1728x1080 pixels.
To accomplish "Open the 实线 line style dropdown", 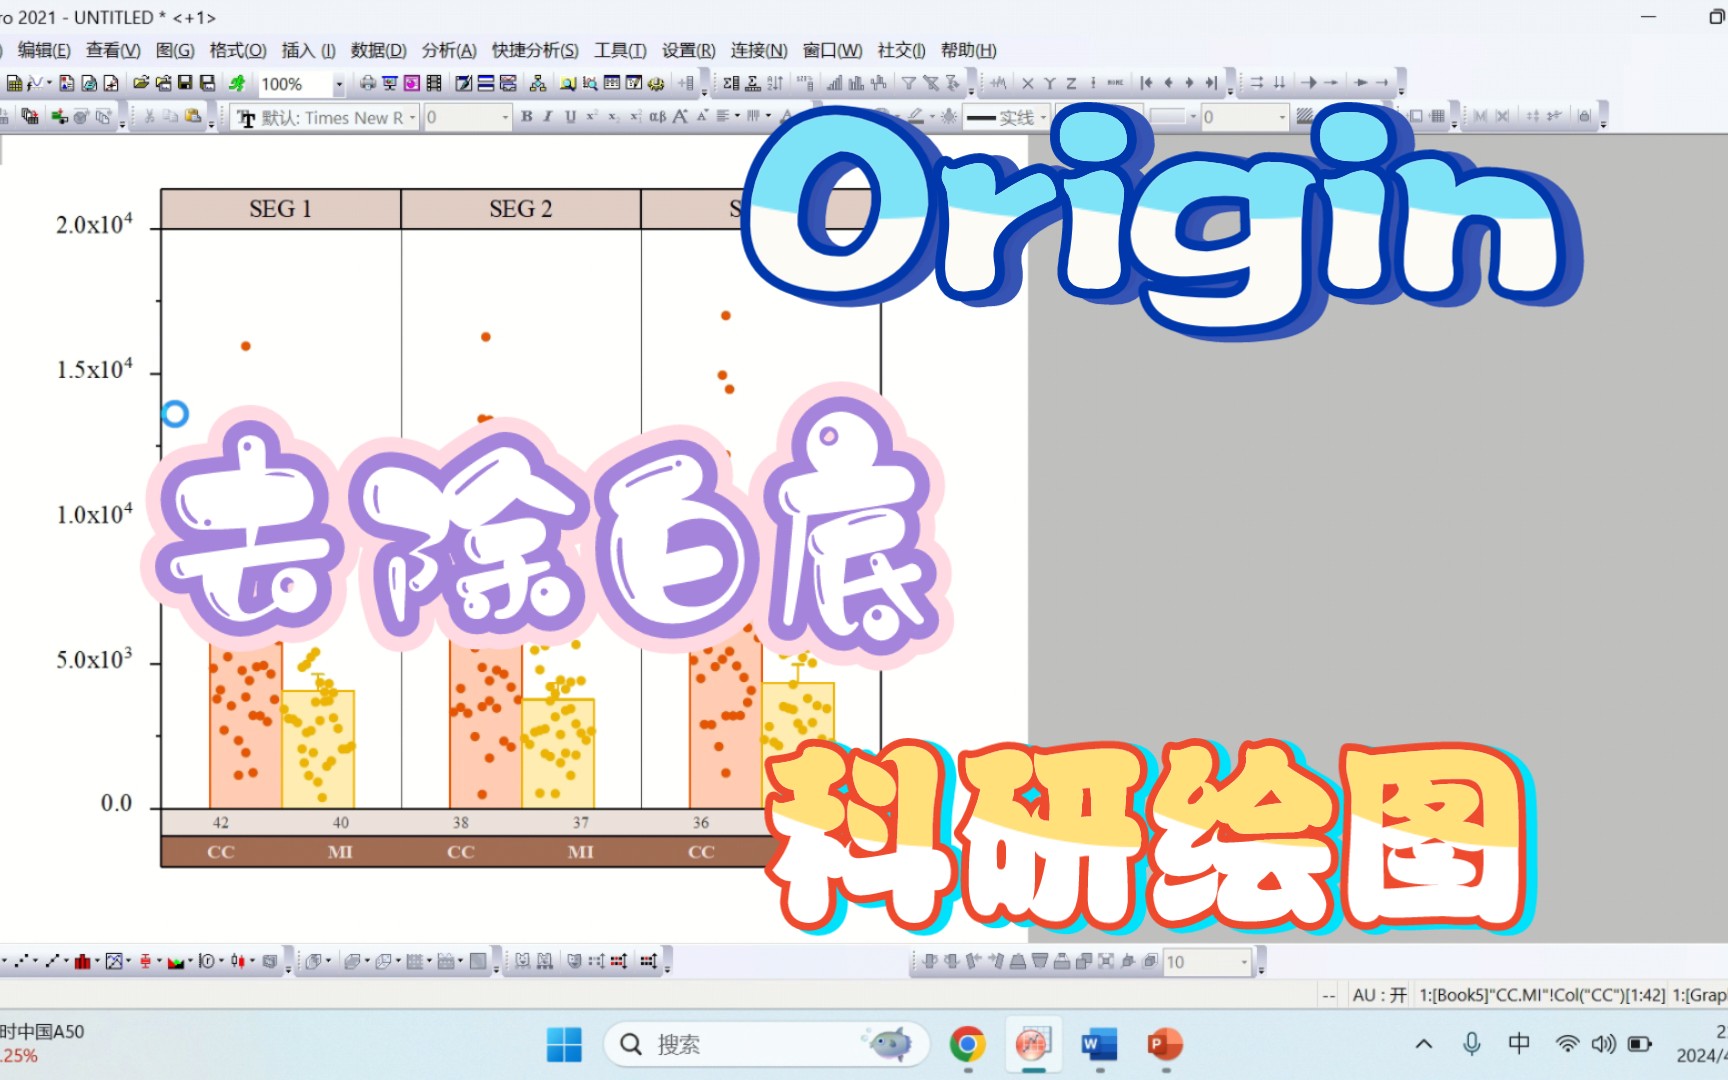I will (x=1042, y=117).
